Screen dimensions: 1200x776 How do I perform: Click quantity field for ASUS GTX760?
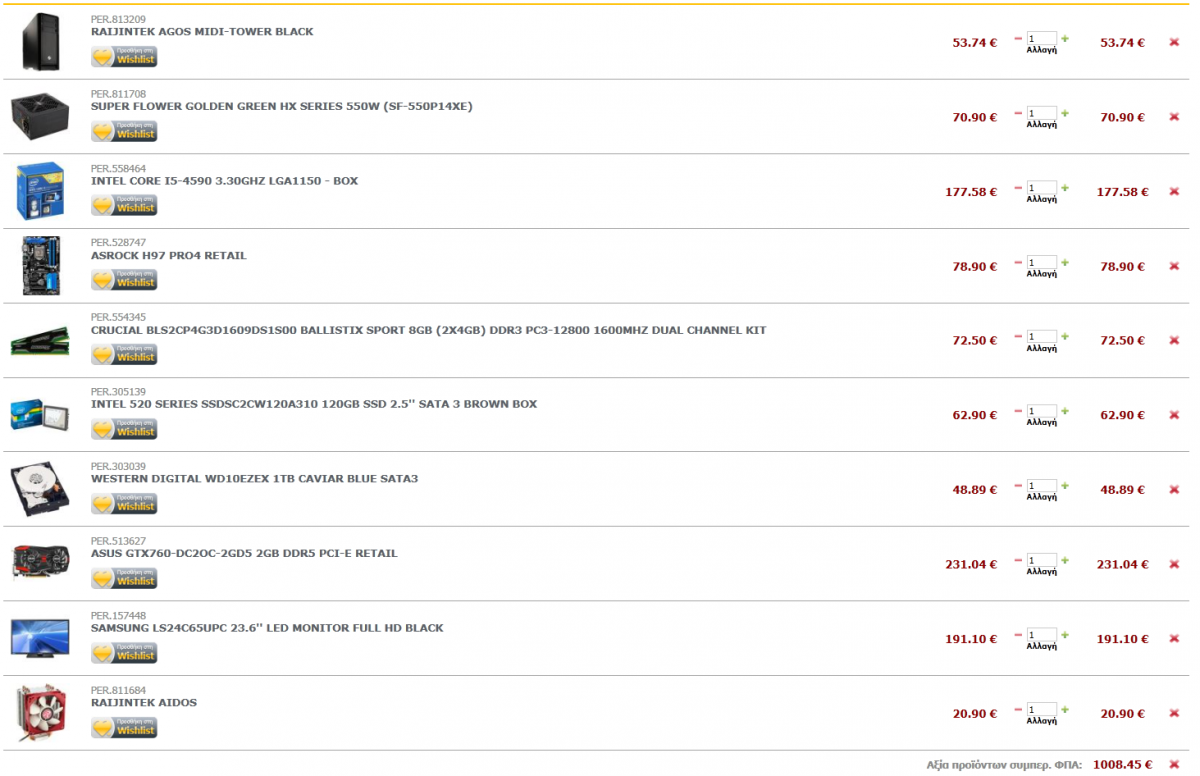coord(1041,560)
